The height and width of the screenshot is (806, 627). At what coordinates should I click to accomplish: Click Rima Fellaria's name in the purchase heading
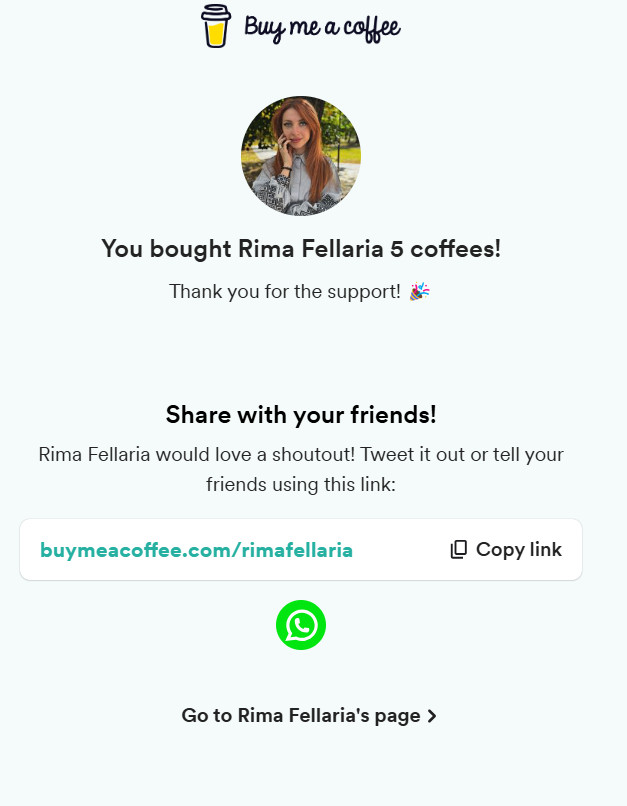tap(310, 249)
